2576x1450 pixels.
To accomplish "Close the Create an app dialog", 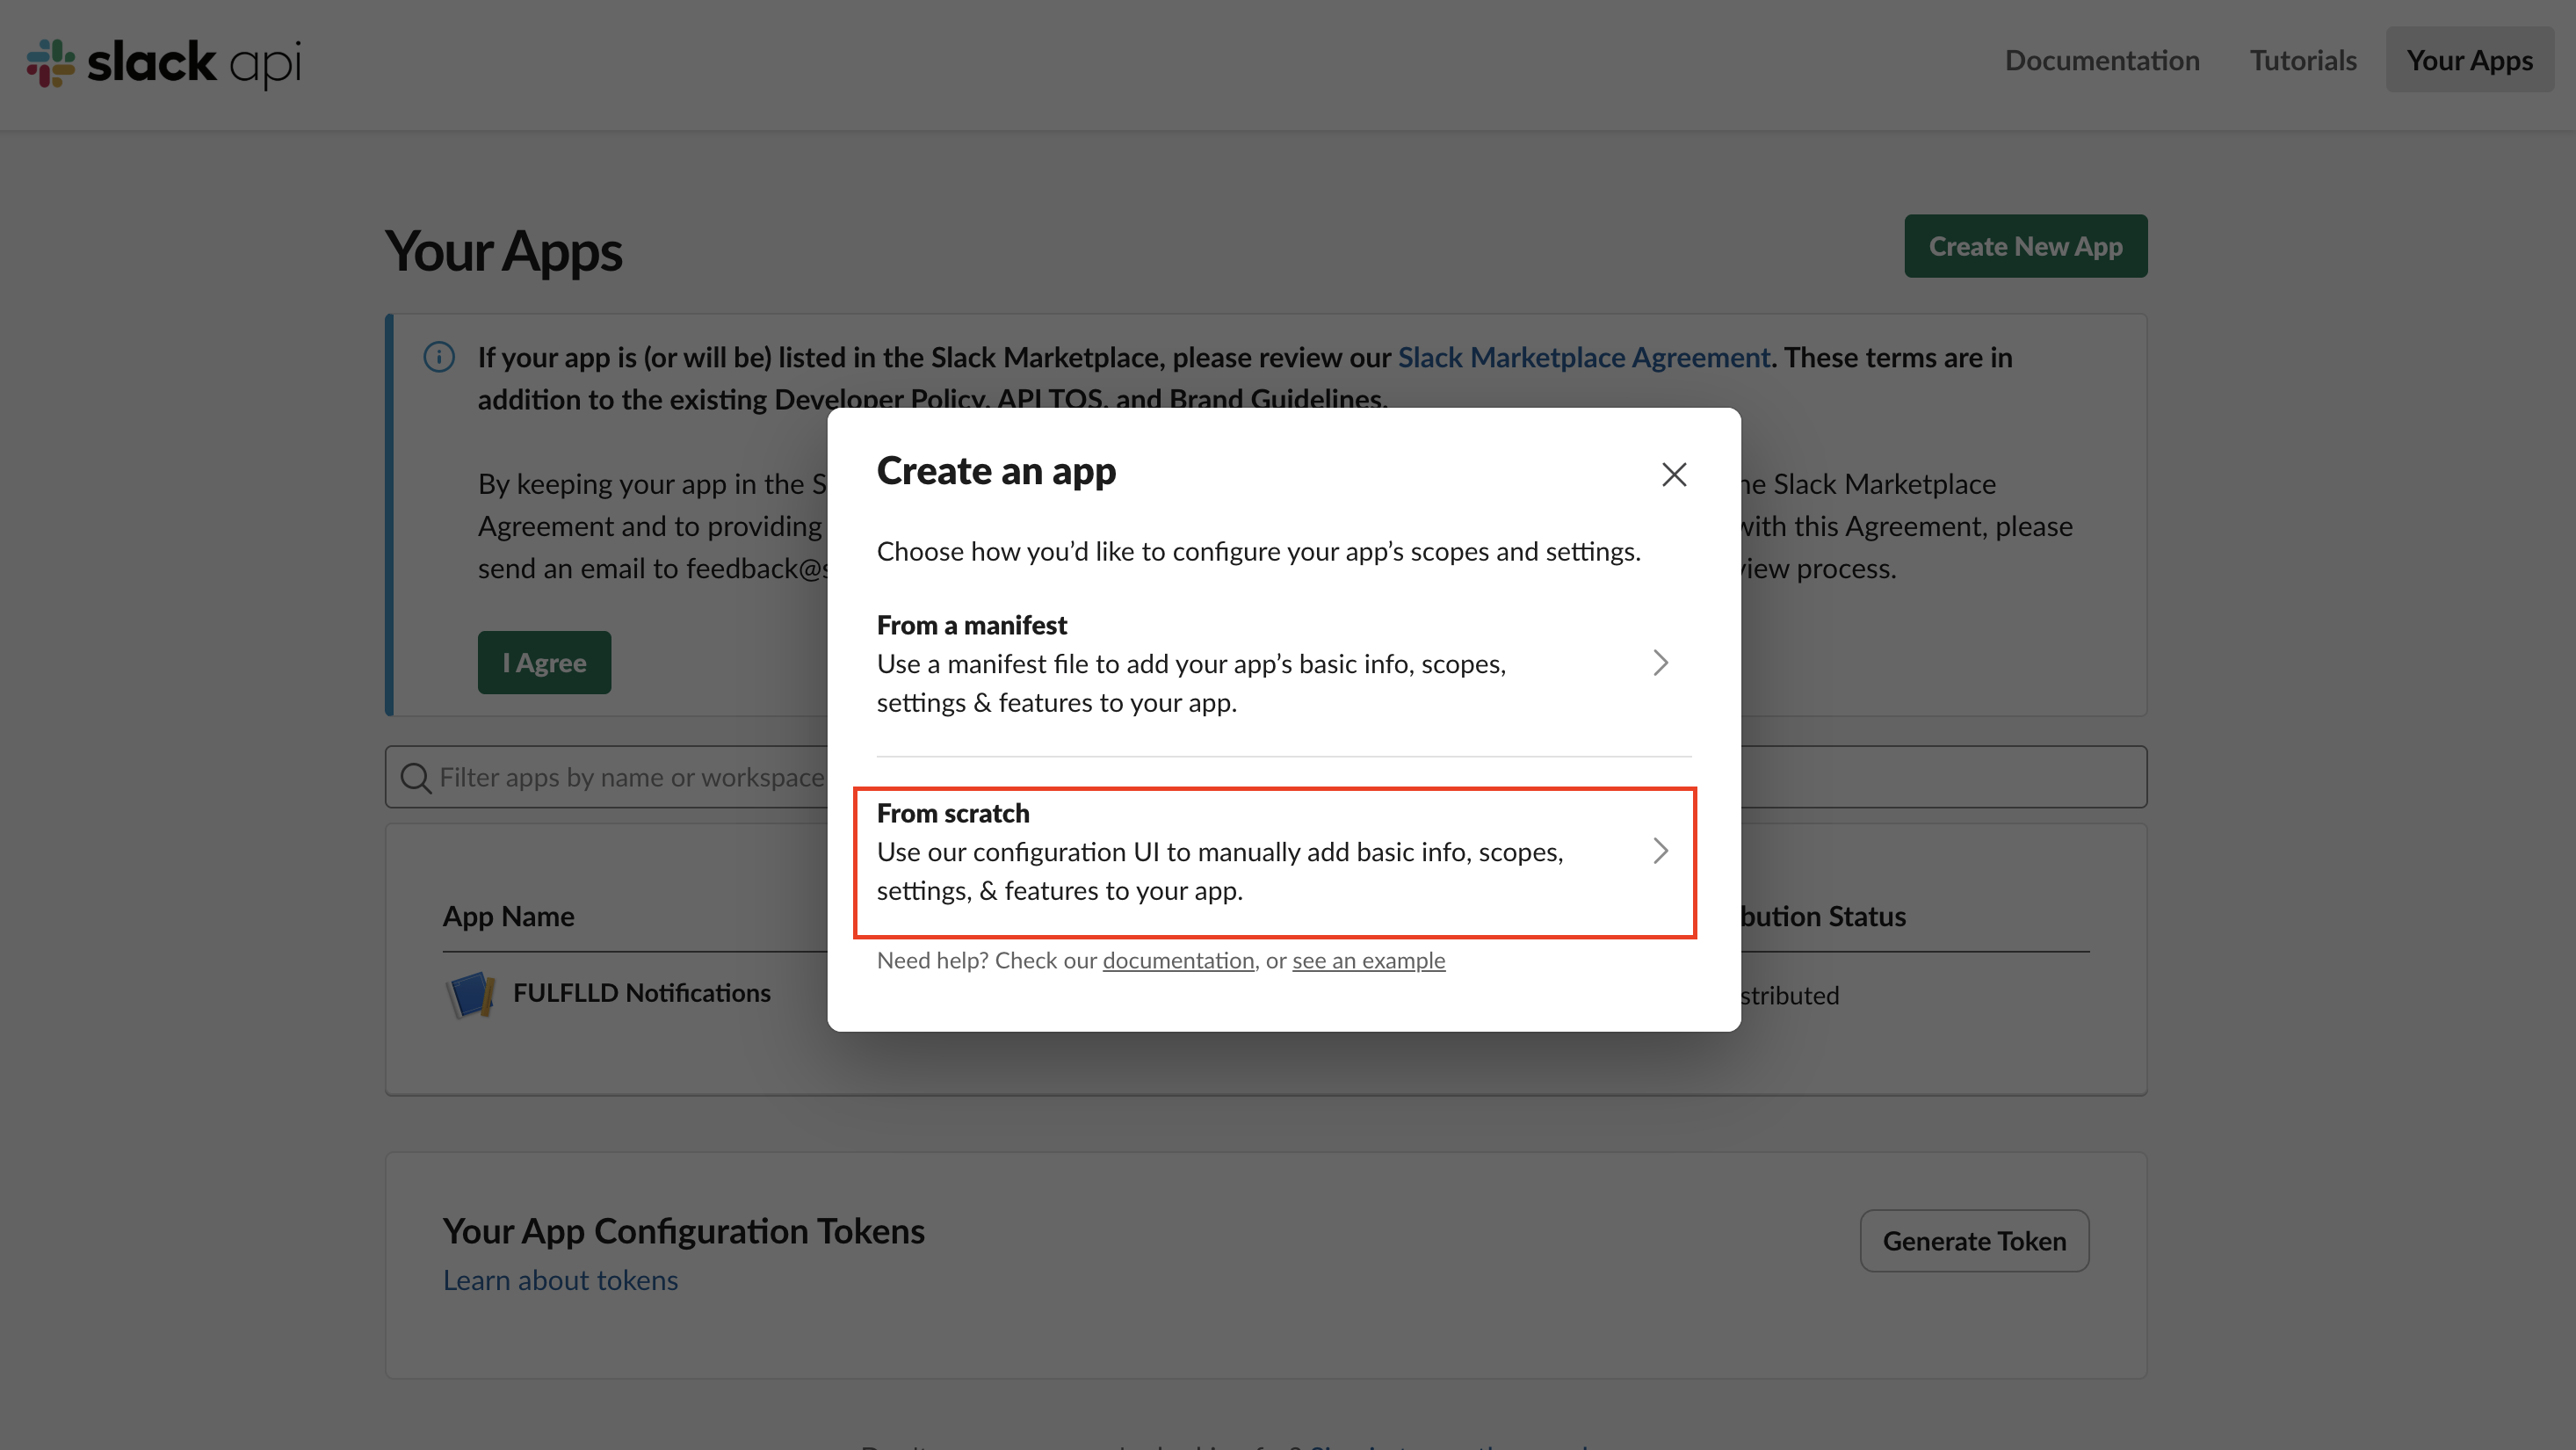I will (1674, 474).
